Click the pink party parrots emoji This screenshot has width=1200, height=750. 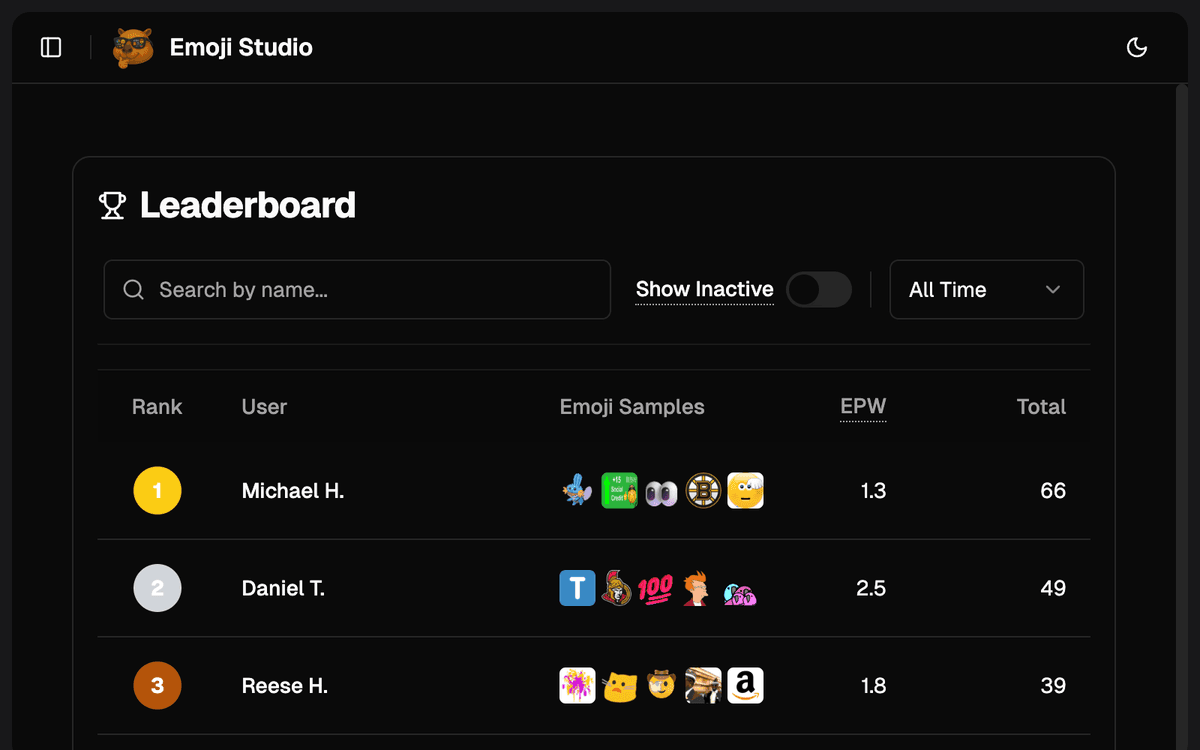(x=740, y=592)
